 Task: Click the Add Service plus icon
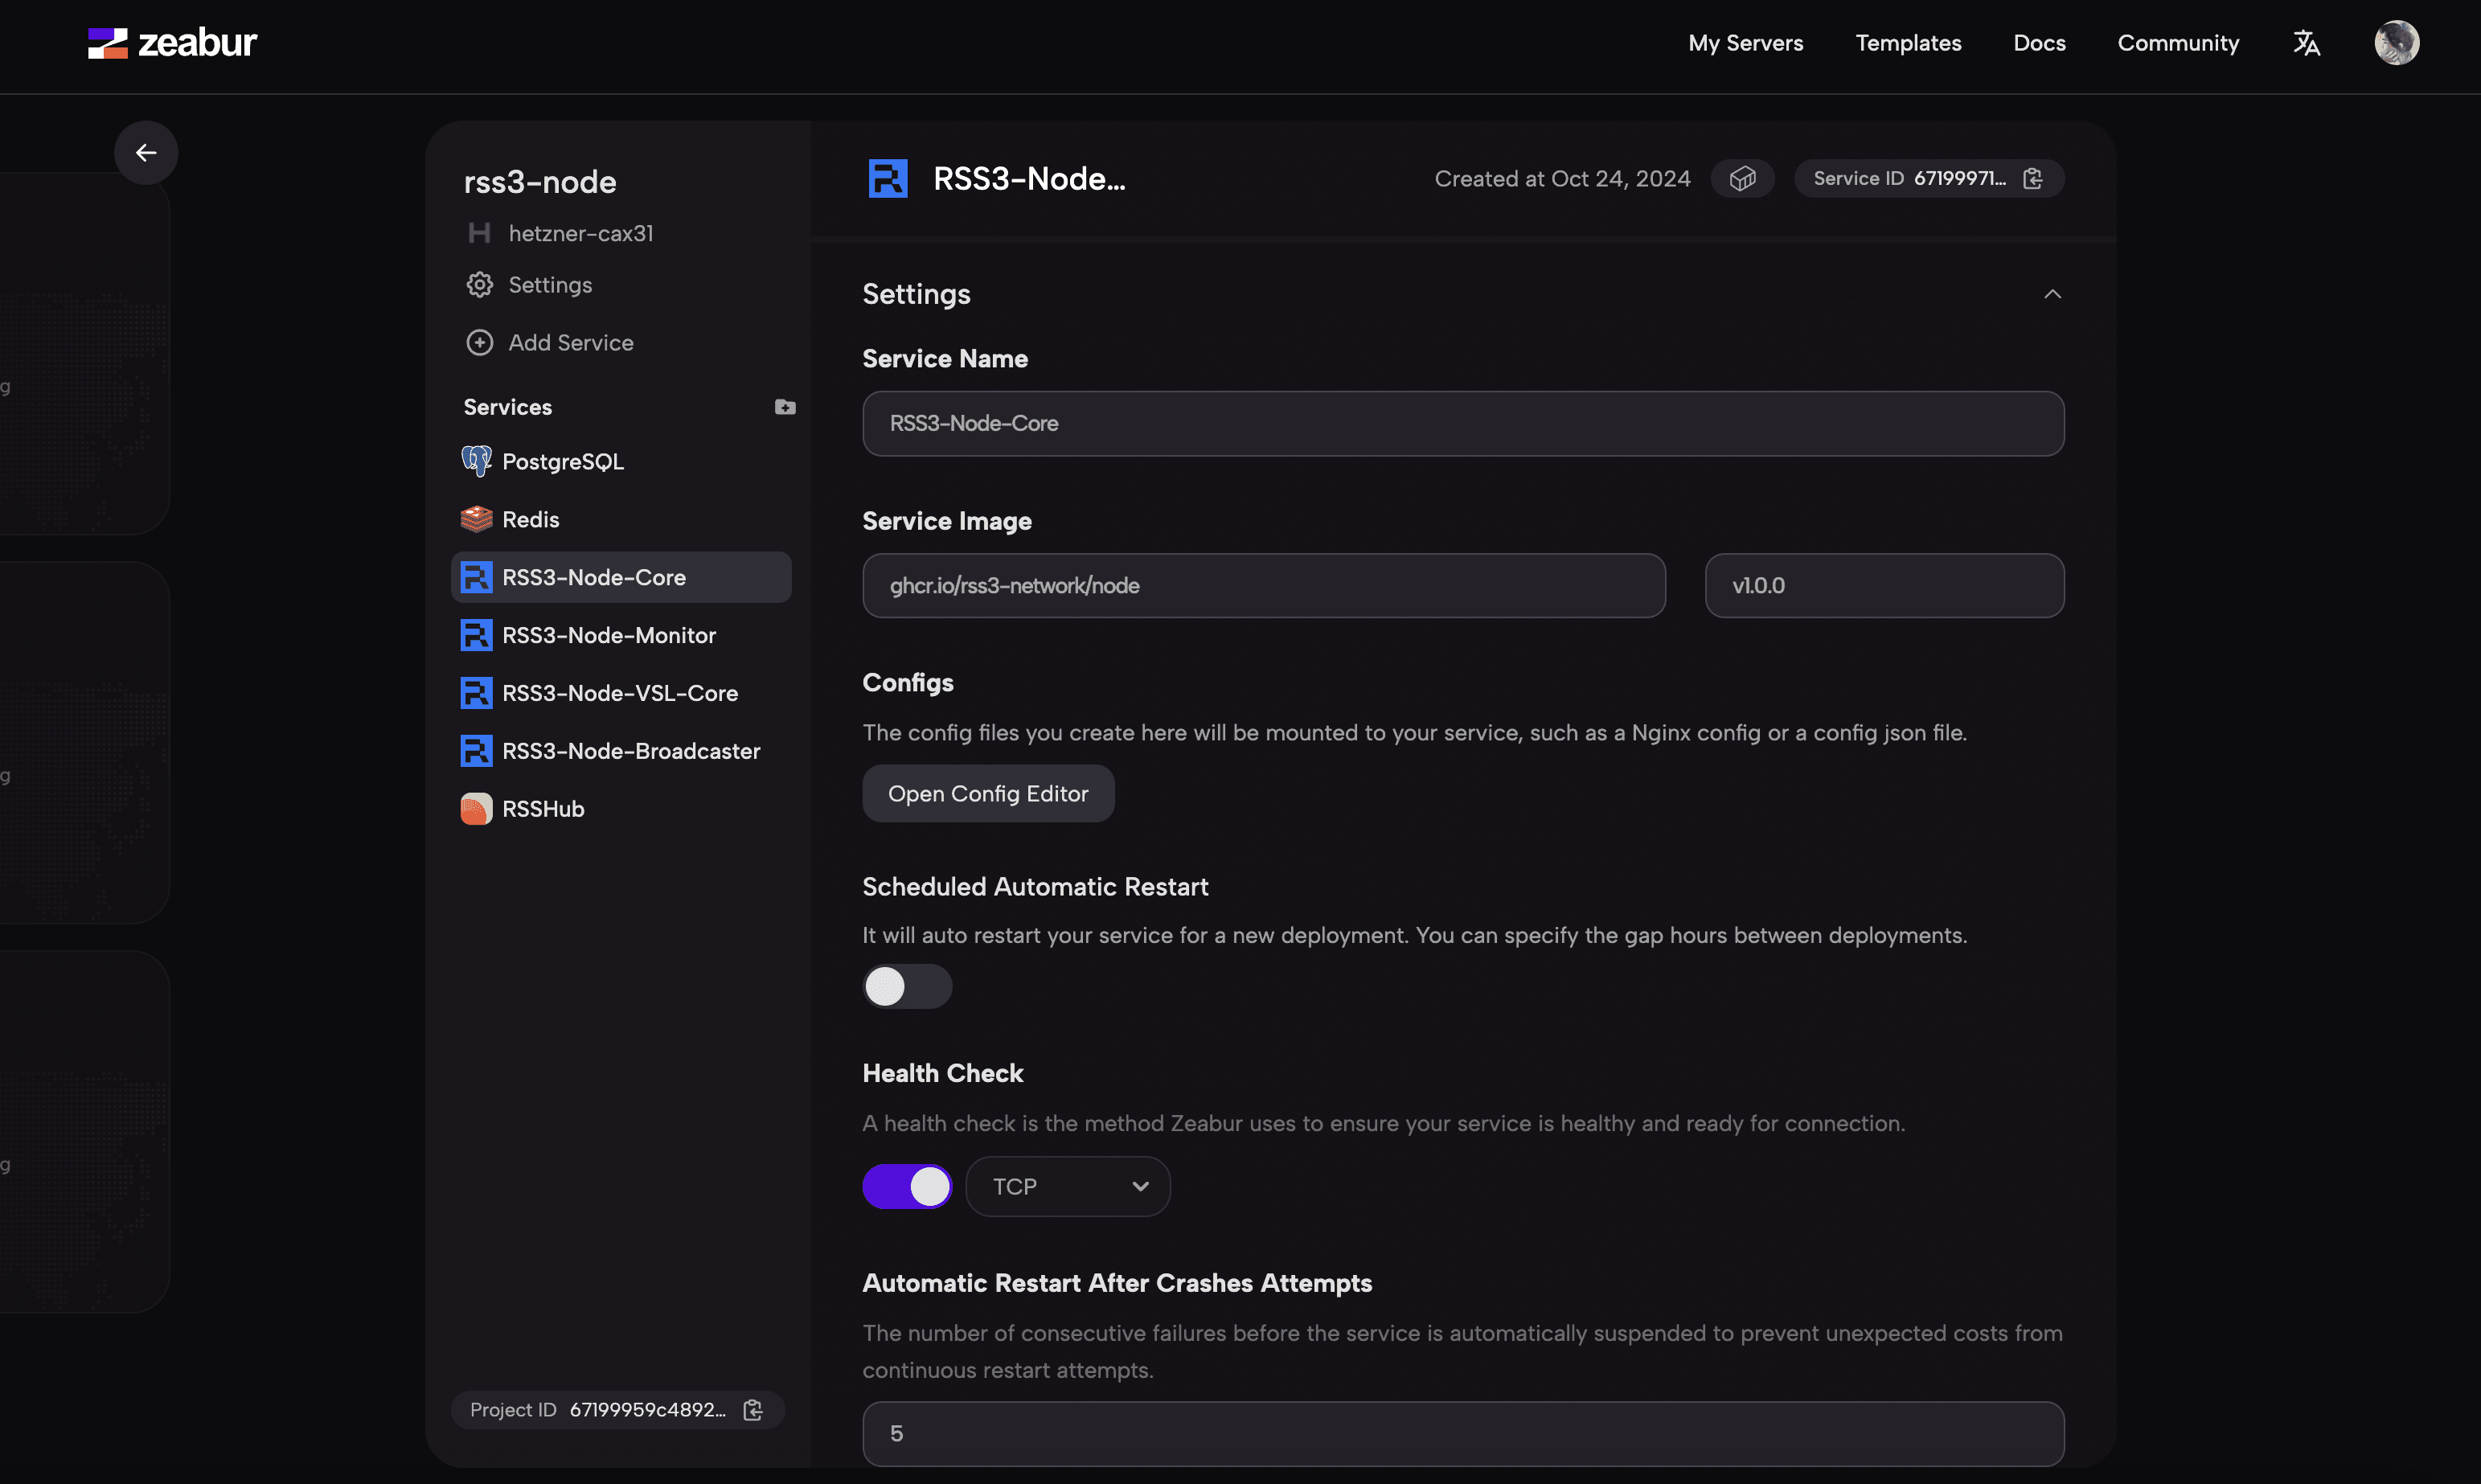pos(480,343)
